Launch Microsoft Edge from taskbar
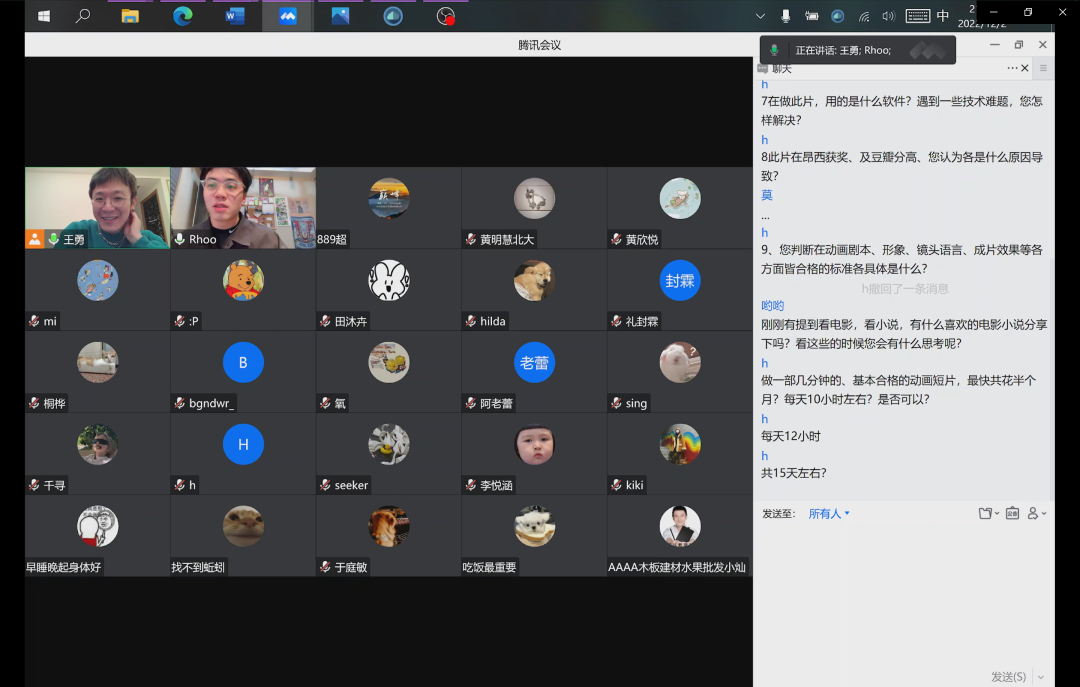 [x=183, y=16]
